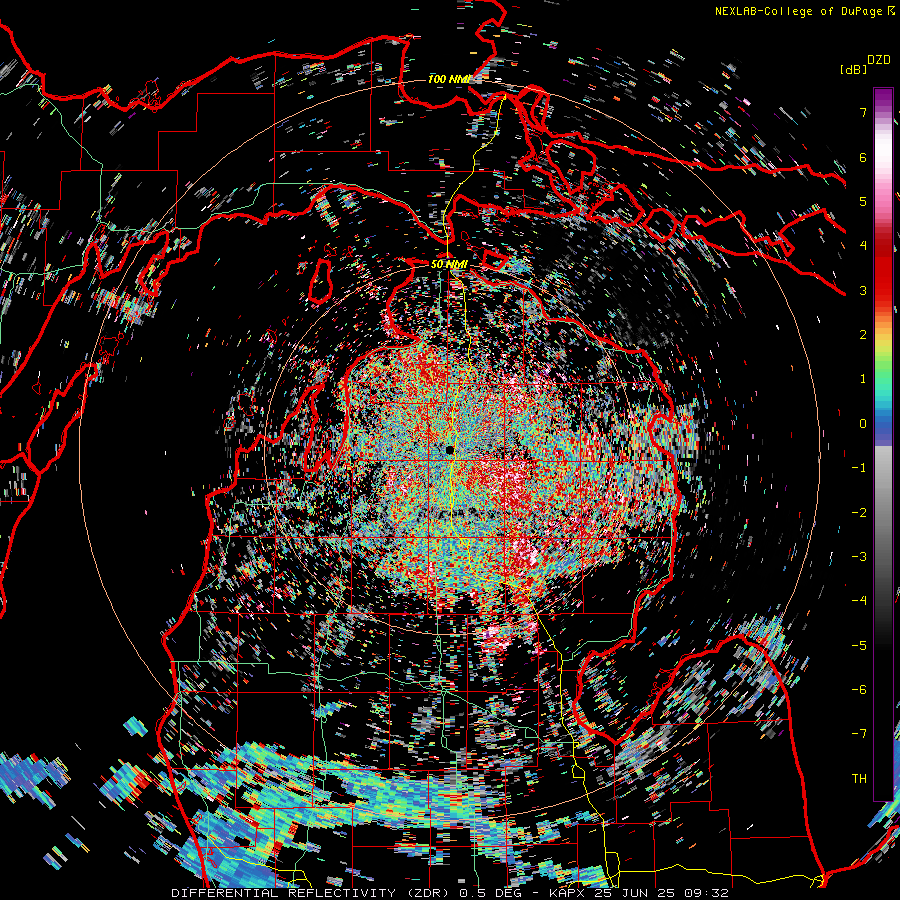Click the 2 value on the color scale

863,335
